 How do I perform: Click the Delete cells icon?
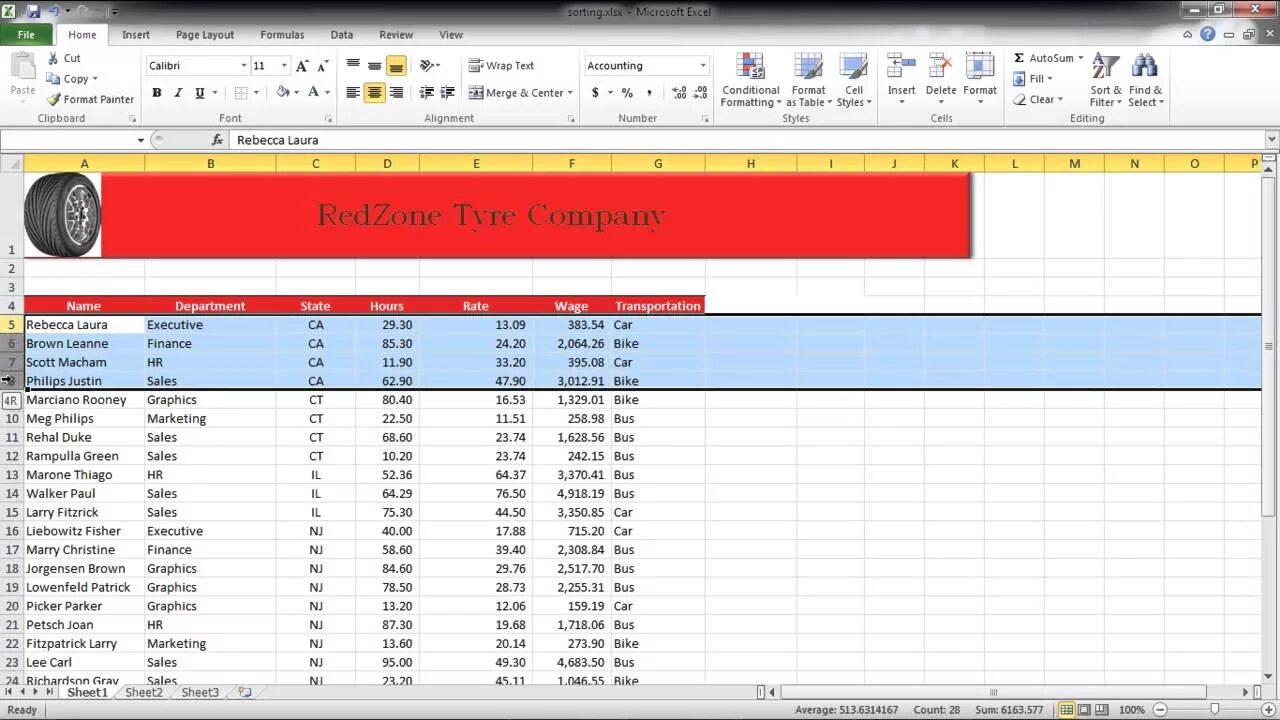[x=940, y=68]
